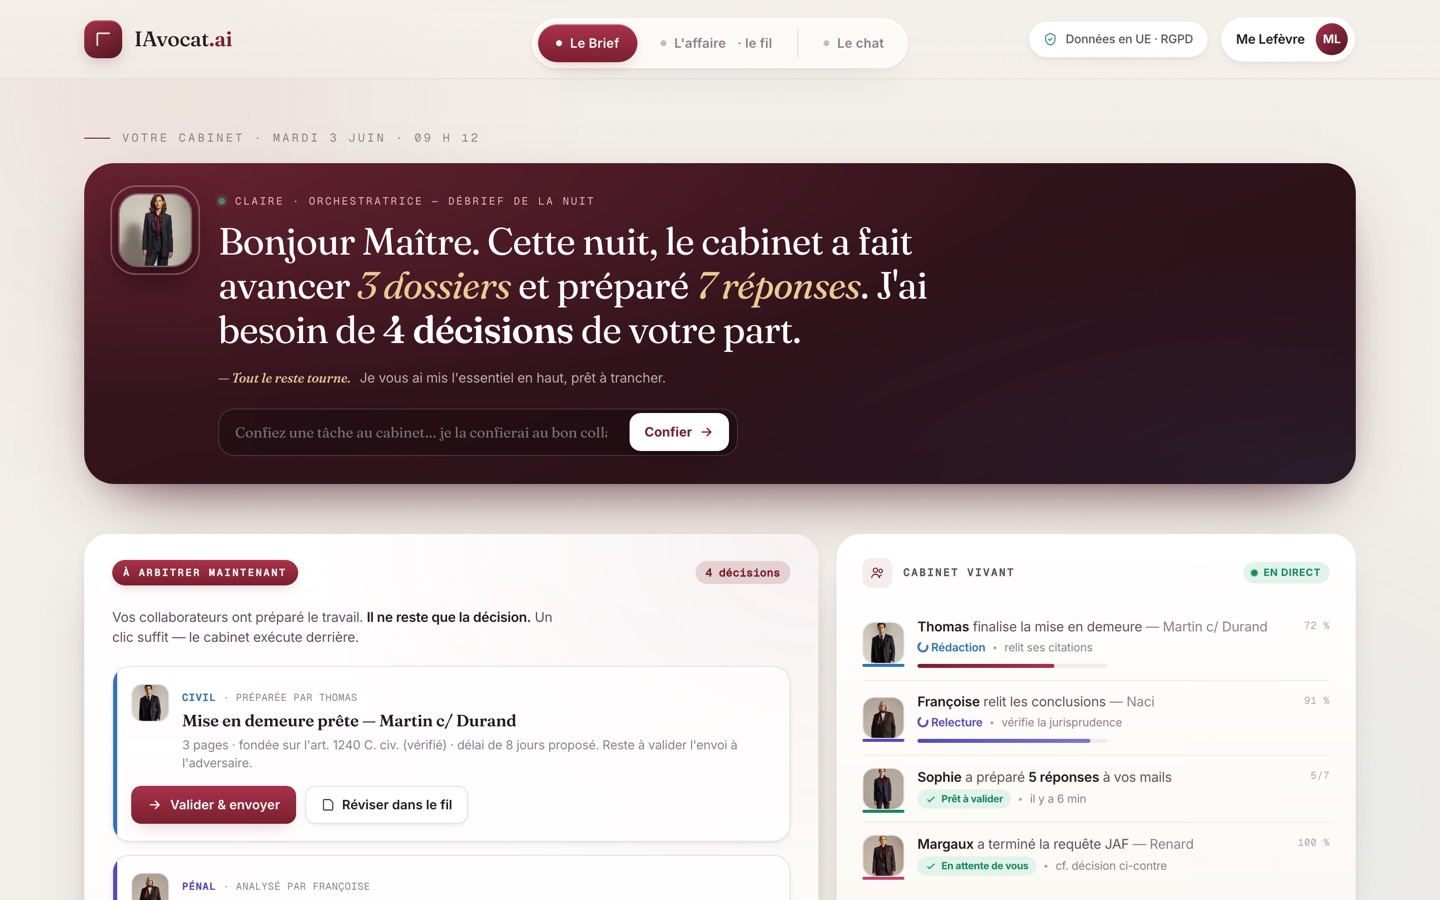The image size is (1440, 900).
Task: Click Sophie's avatar in Cabinet vivant
Action: [883, 789]
